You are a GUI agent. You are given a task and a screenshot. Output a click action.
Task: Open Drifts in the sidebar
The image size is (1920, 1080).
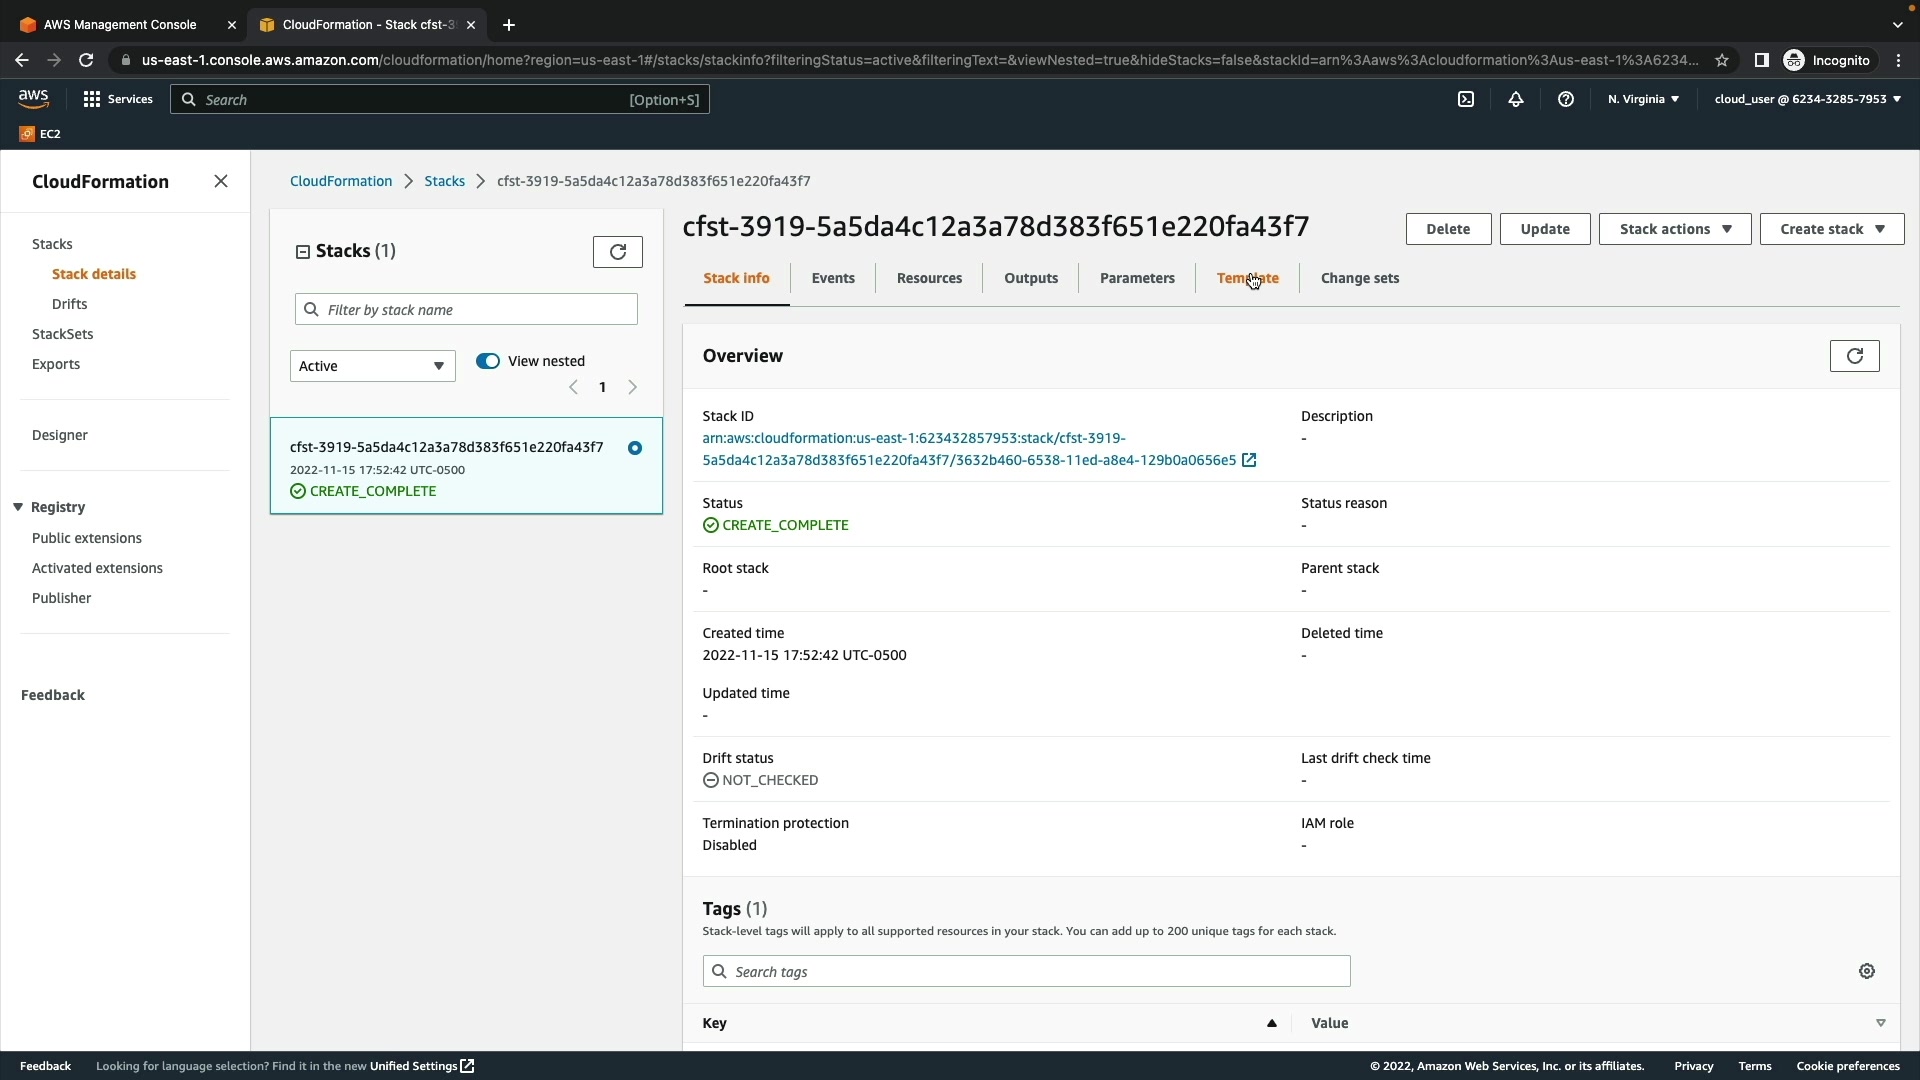pyautogui.click(x=69, y=304)
